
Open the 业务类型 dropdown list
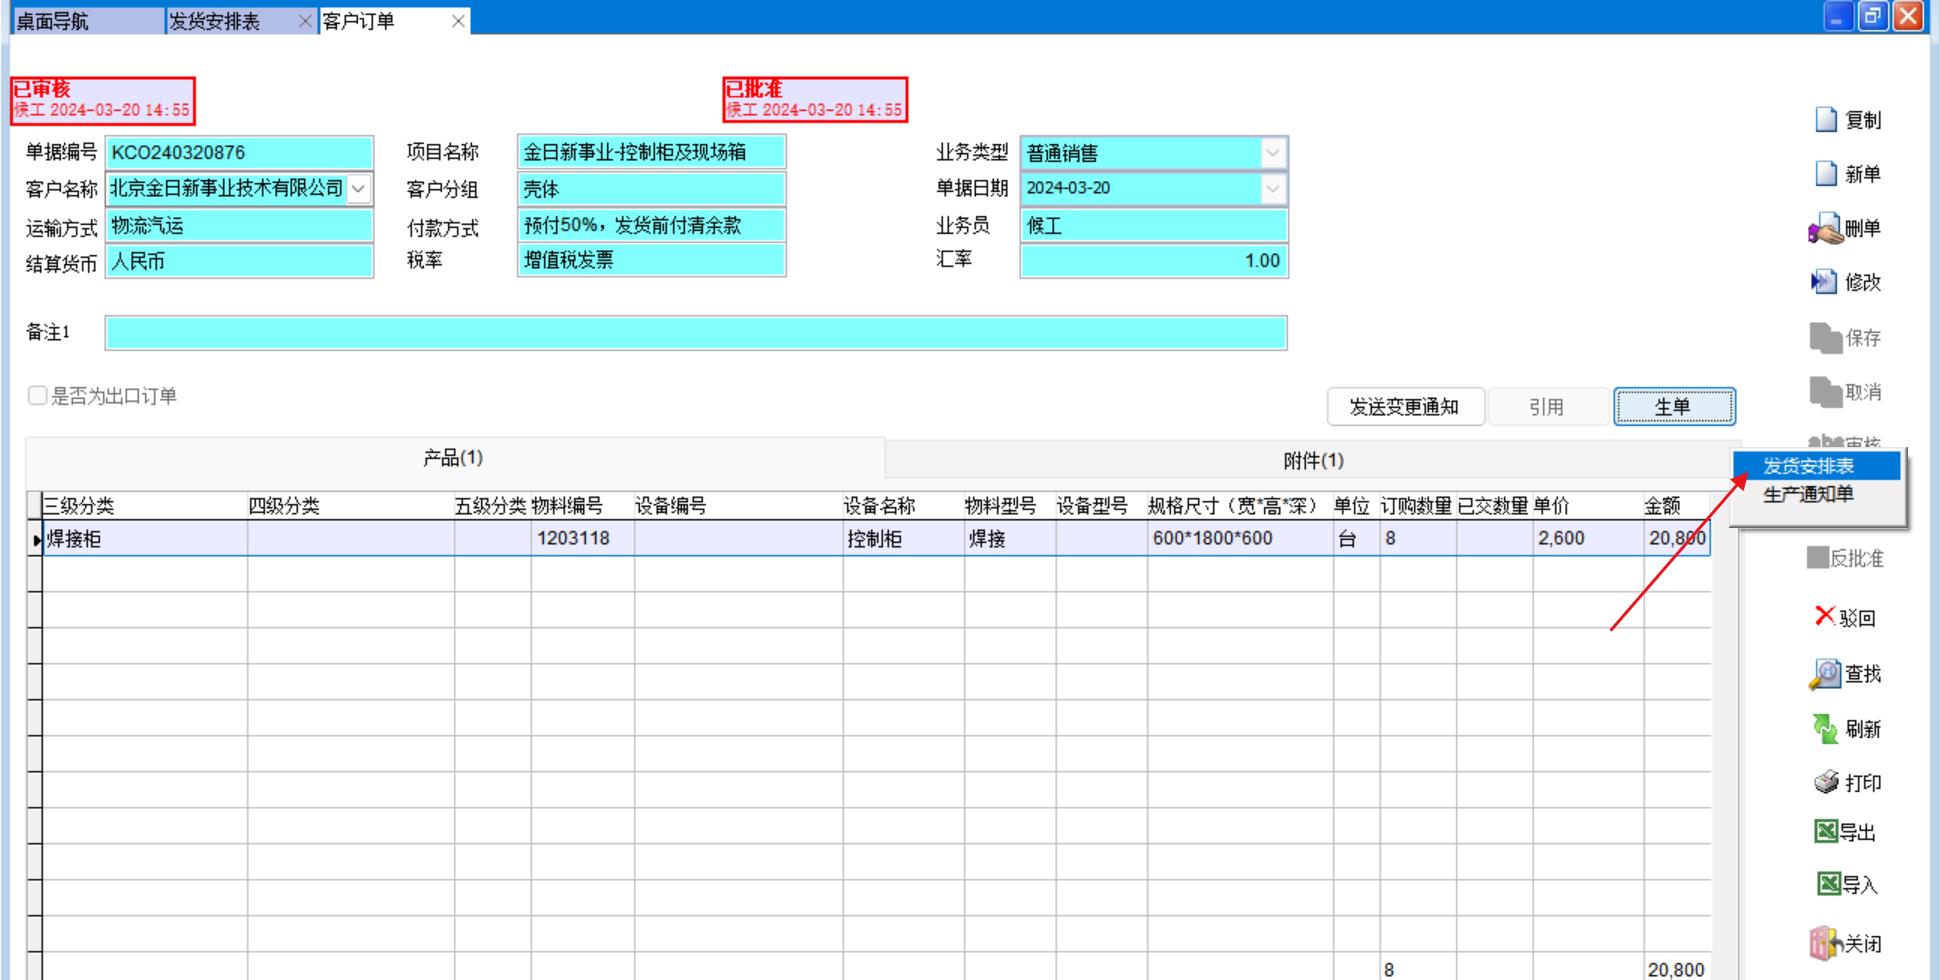[1272, 153]
